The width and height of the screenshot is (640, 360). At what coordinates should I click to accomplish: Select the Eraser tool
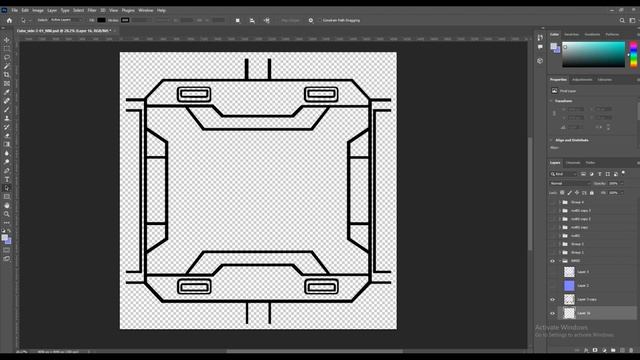click(7, 136)
